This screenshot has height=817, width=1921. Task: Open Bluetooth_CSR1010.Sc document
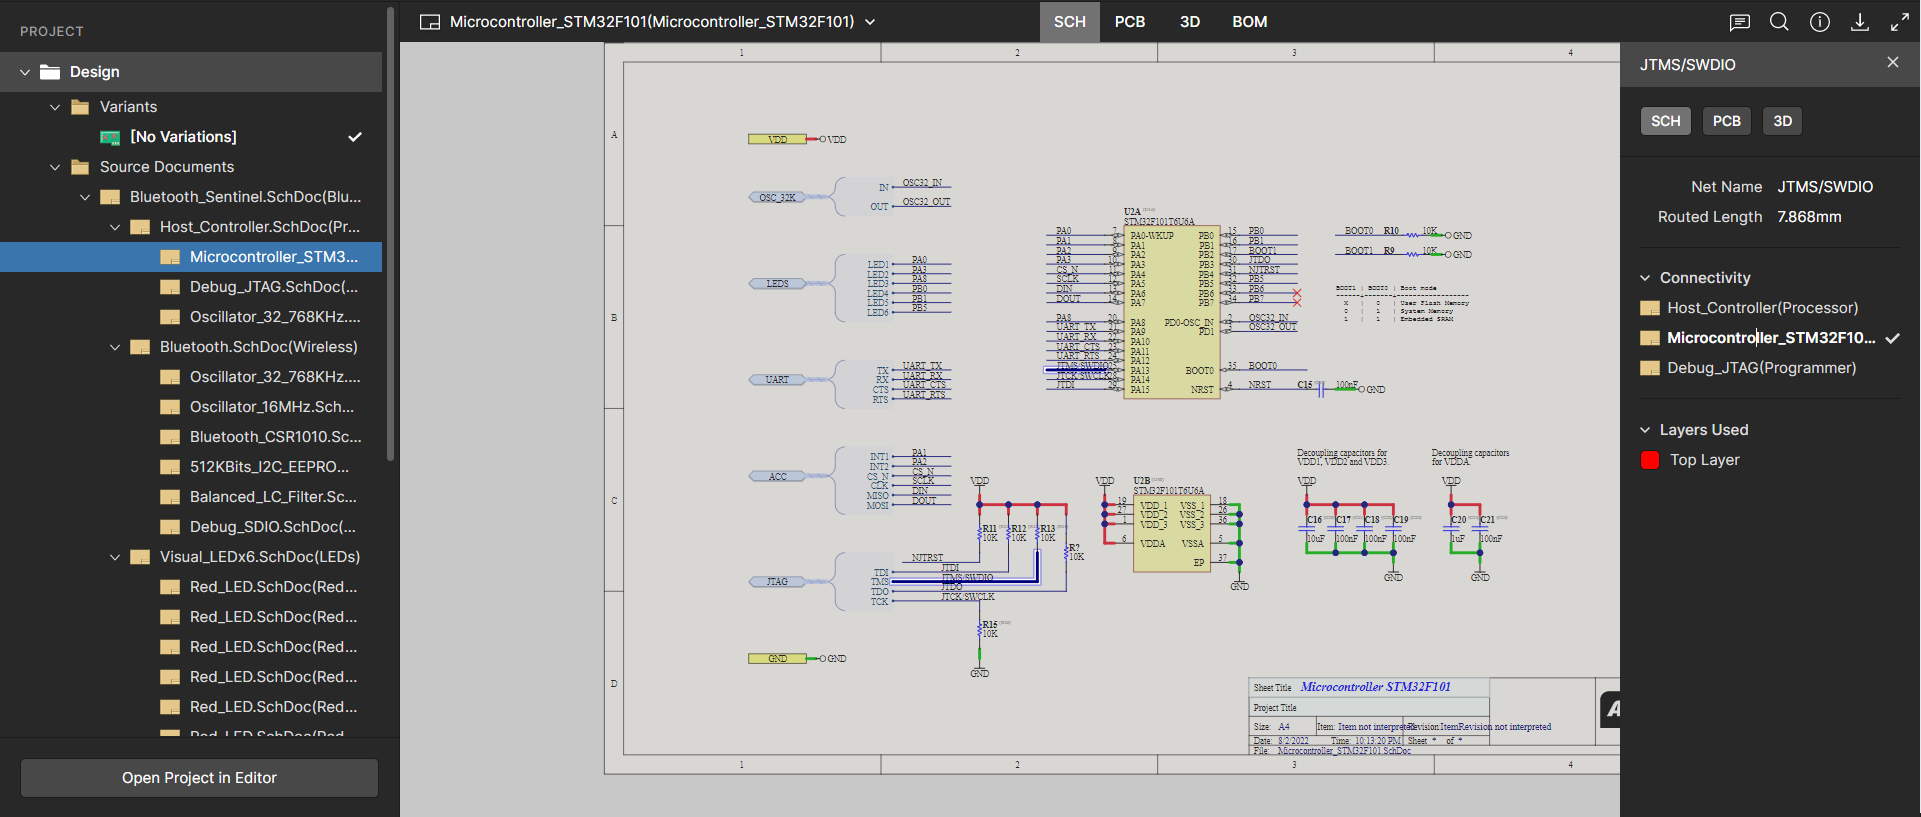(276, 437)
